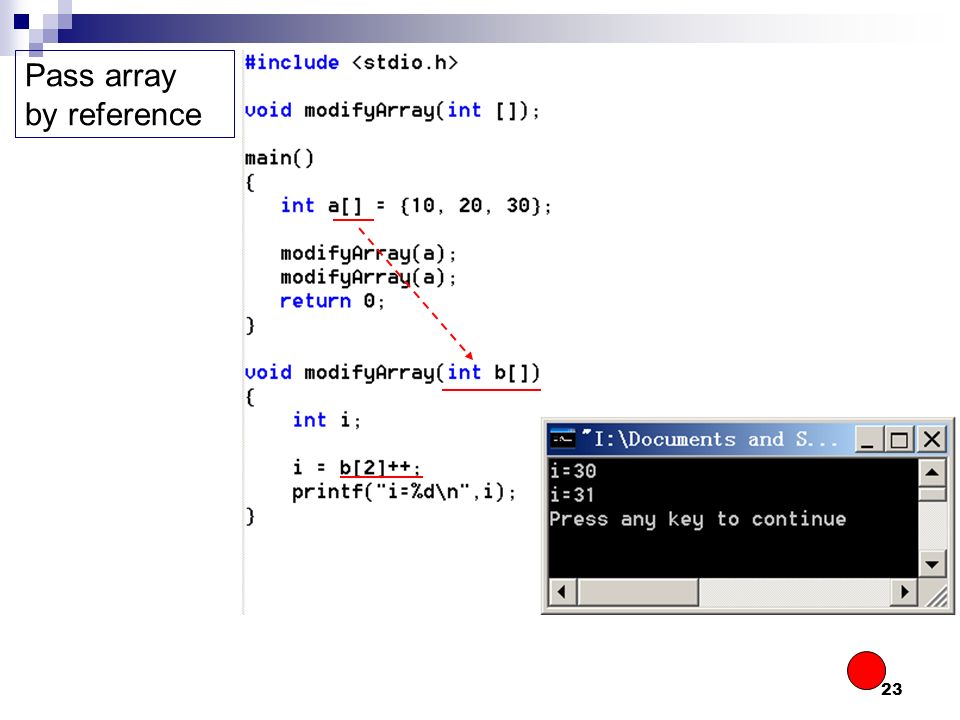Maximize the console window
Image resolution: width=960 pixels, height=720 pixels.
point(899,440)
